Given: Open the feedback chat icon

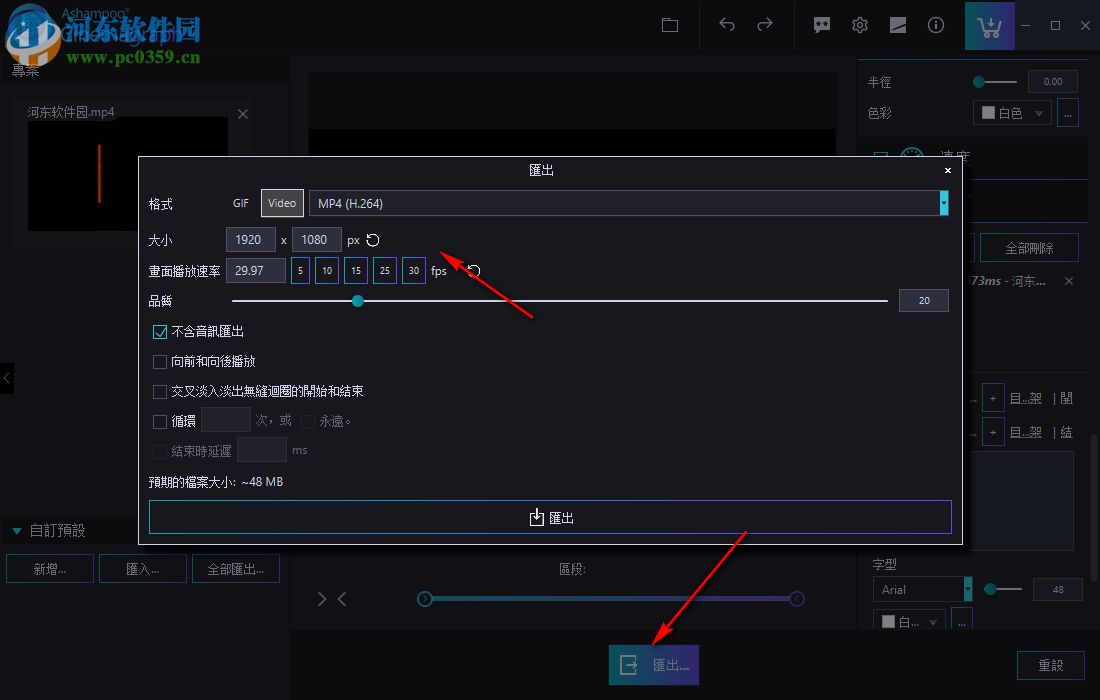Looking at the screenshot, I should [821, 25].
